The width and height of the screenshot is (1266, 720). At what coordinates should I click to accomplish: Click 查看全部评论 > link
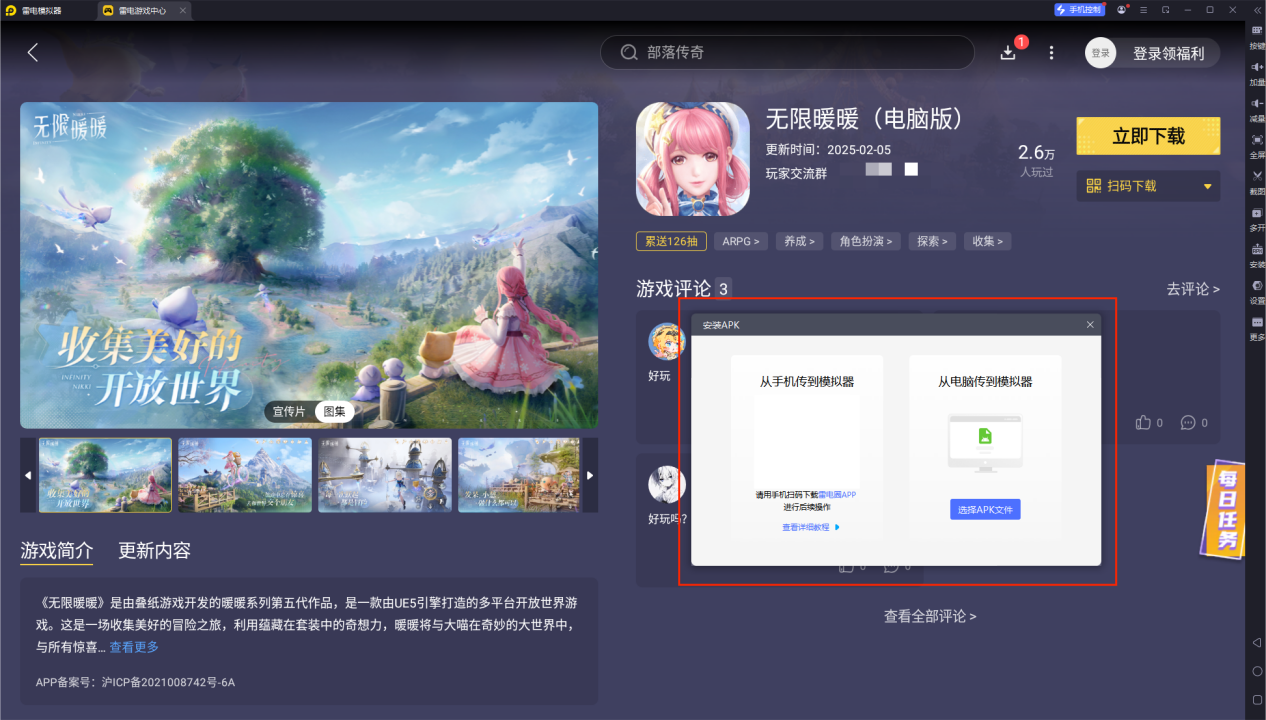[930, 616]
